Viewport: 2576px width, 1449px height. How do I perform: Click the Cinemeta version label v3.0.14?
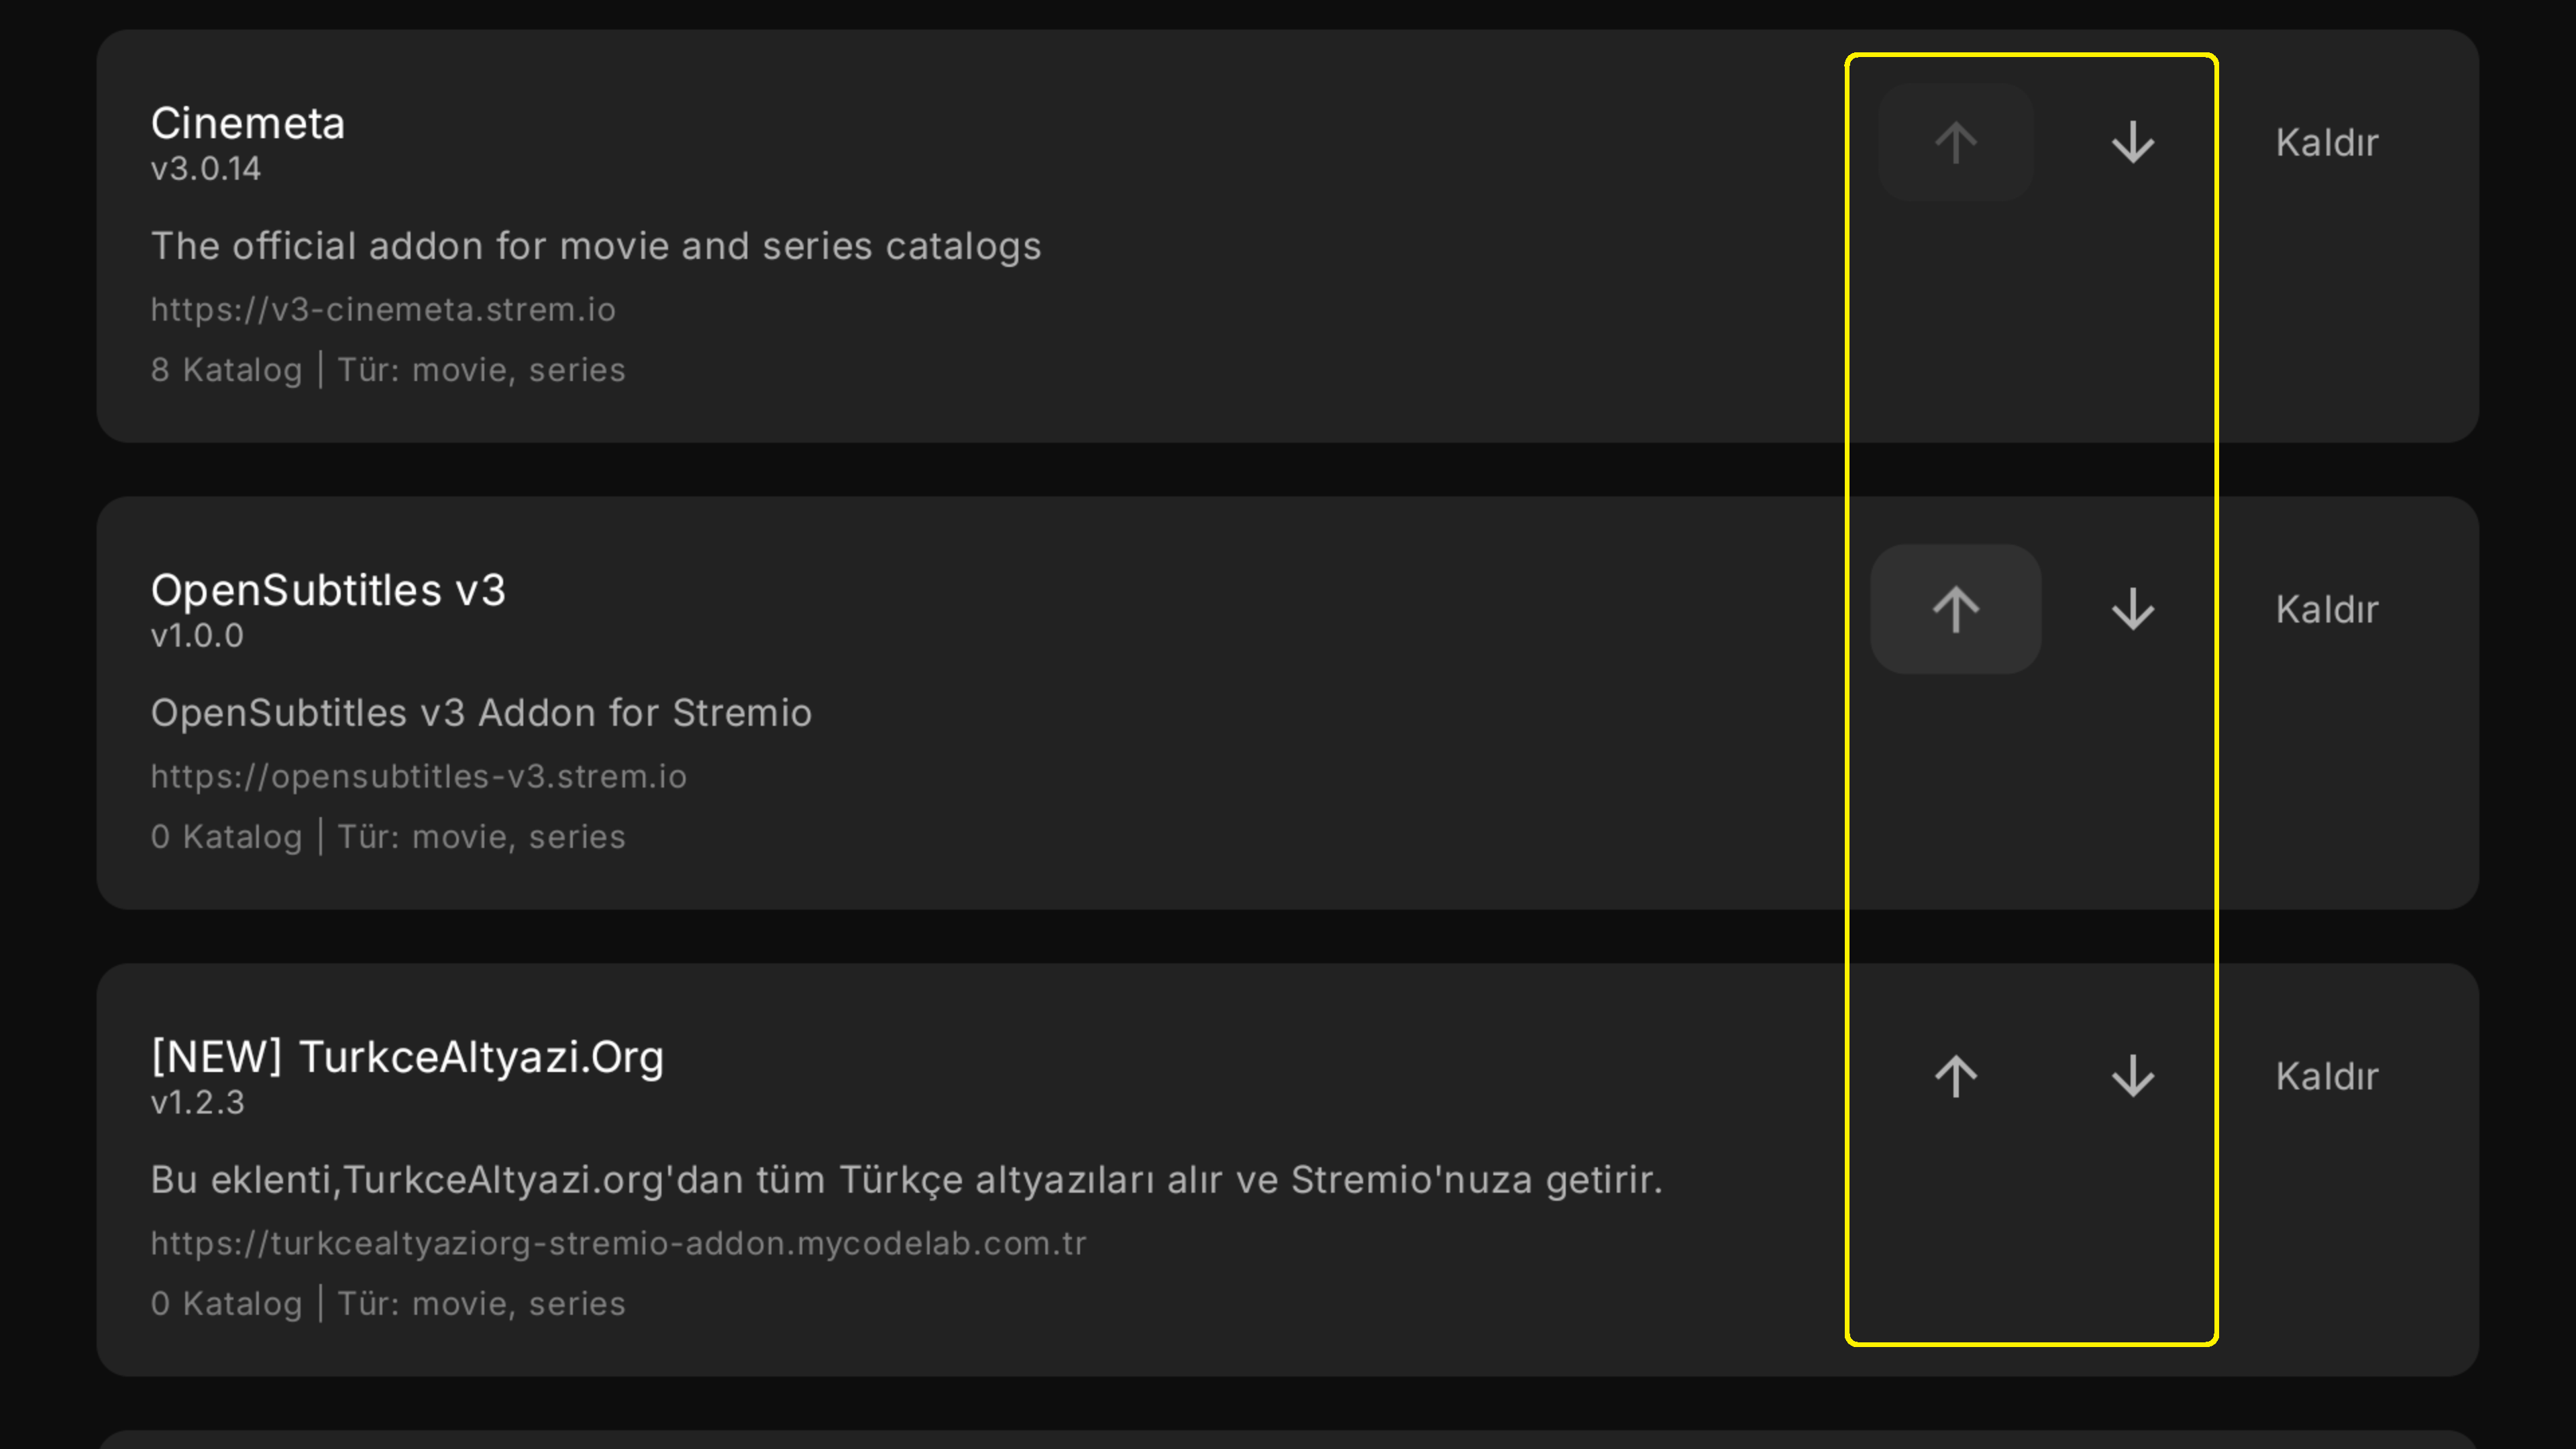(x=206, y=169)
